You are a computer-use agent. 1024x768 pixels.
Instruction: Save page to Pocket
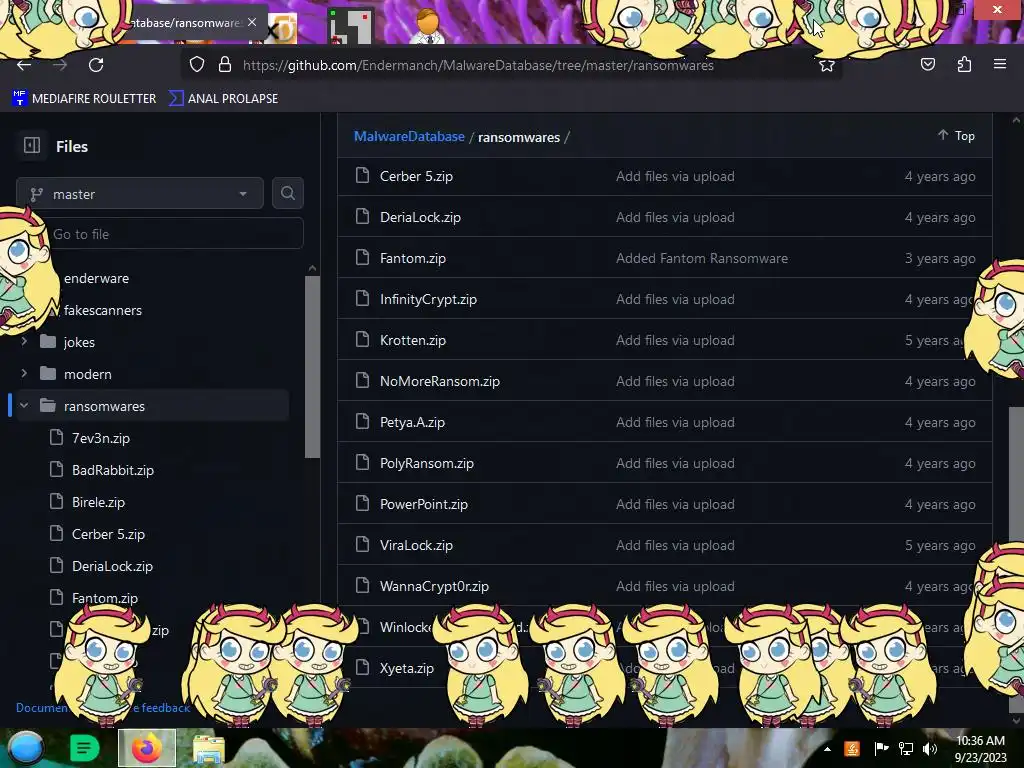tap(927, 65)
